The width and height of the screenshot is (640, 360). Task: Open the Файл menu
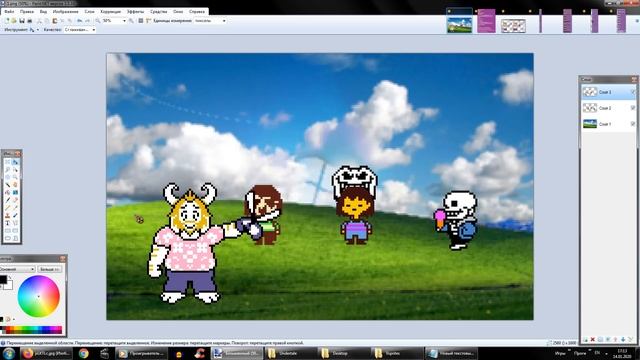[x=9, y=12]
